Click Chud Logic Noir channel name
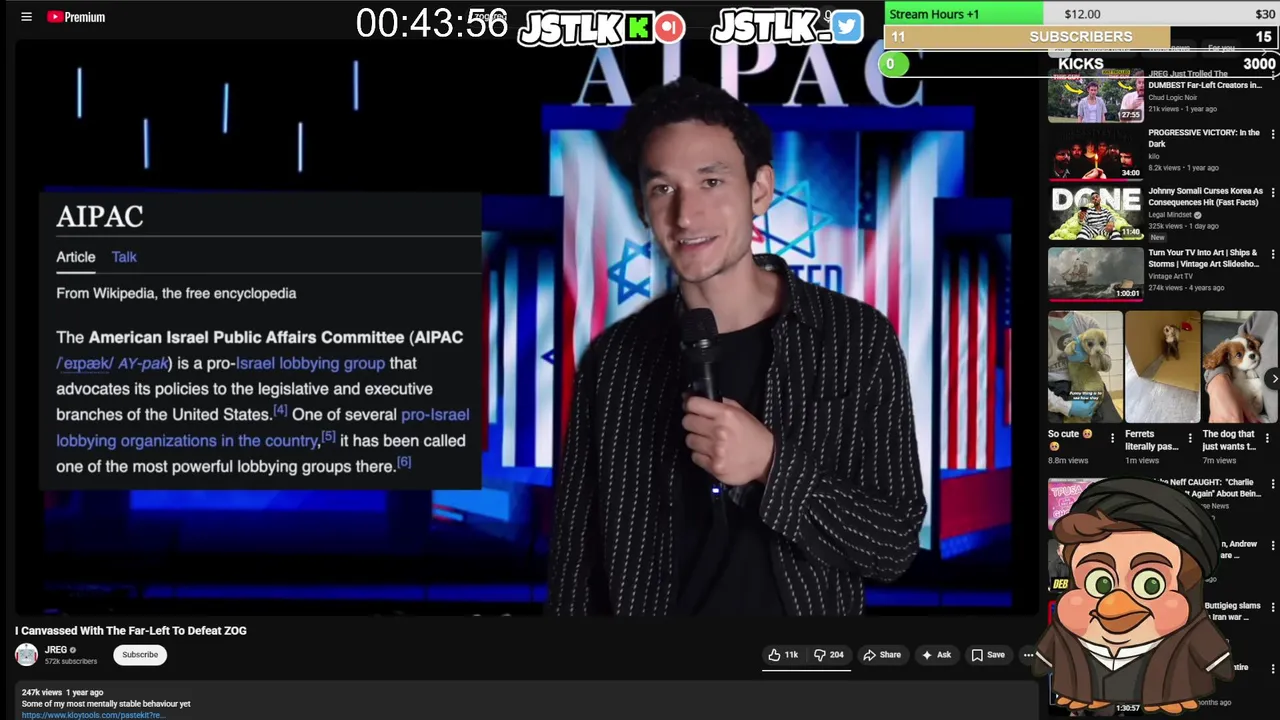This screenshot has height=720, width=1280. pos(1172,97)
